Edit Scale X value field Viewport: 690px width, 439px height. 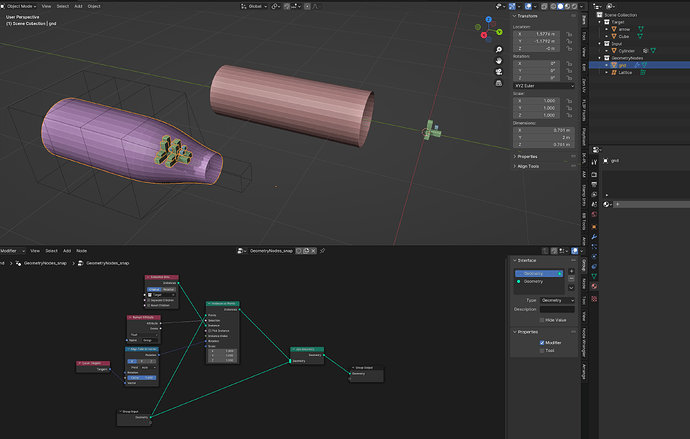pos(536,101)
